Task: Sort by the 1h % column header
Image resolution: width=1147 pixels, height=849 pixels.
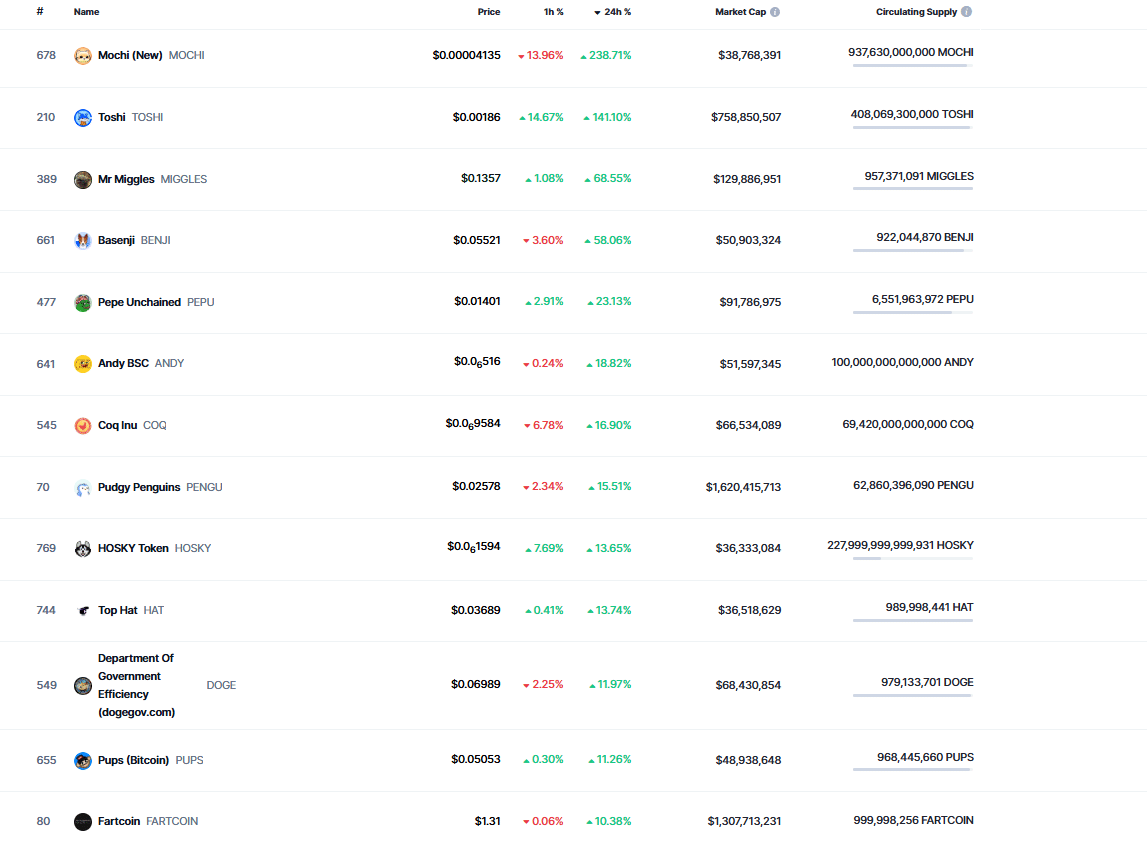Action: pyautogui.click(x=553, y=12)
